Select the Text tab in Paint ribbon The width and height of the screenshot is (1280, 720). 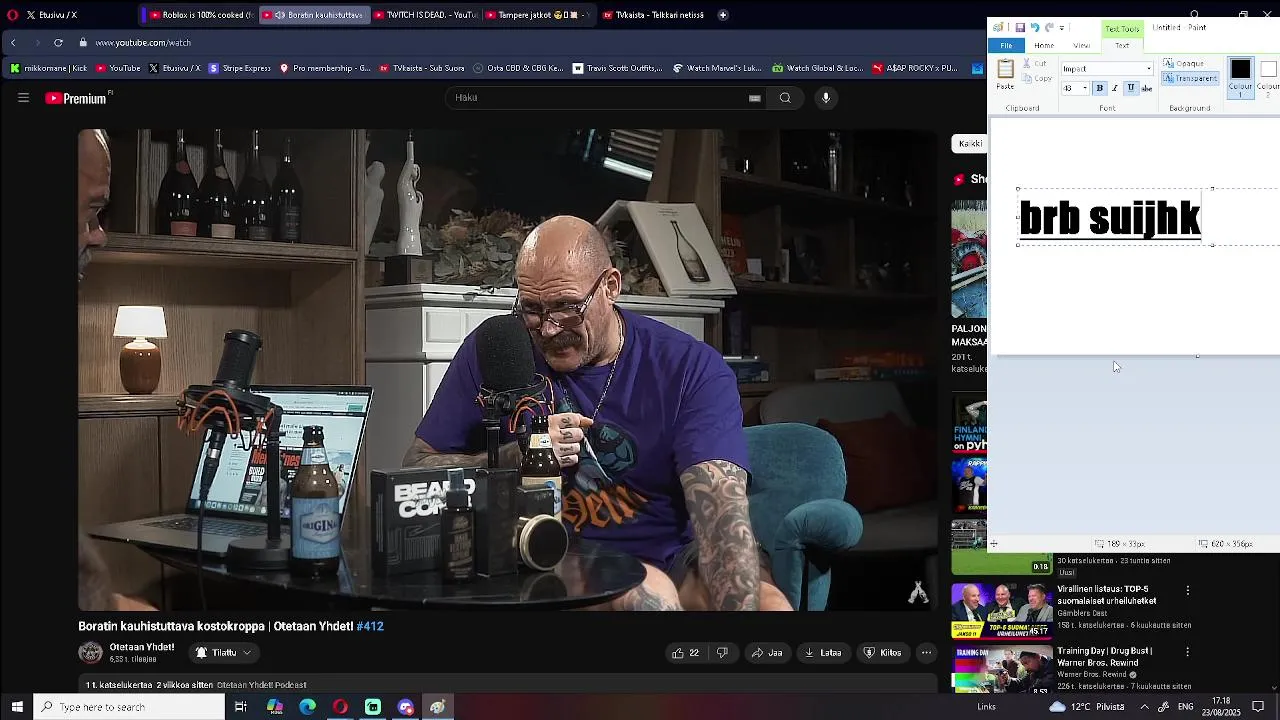pyautogui.click(x=1122, y=45)
